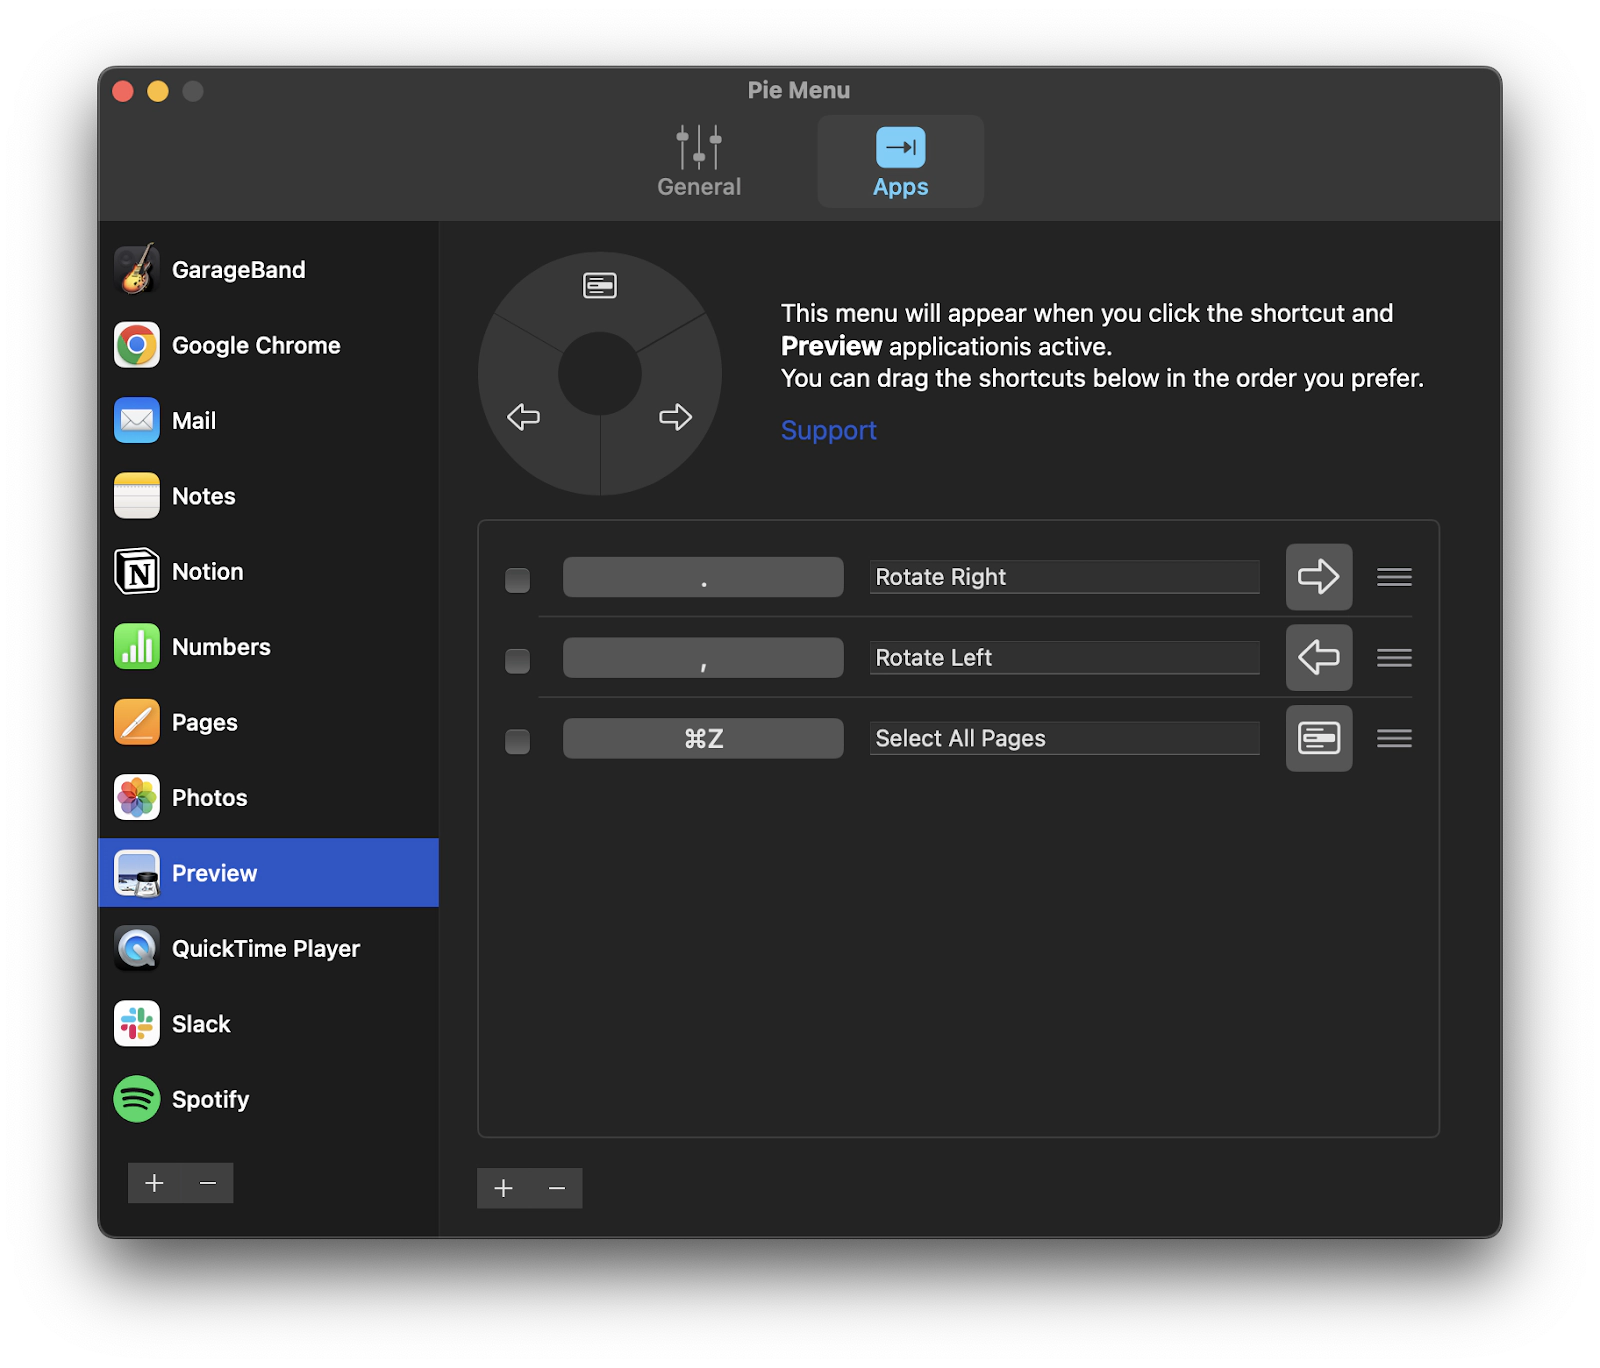Add a new app with sidebar plus button

click(154, 1183)
